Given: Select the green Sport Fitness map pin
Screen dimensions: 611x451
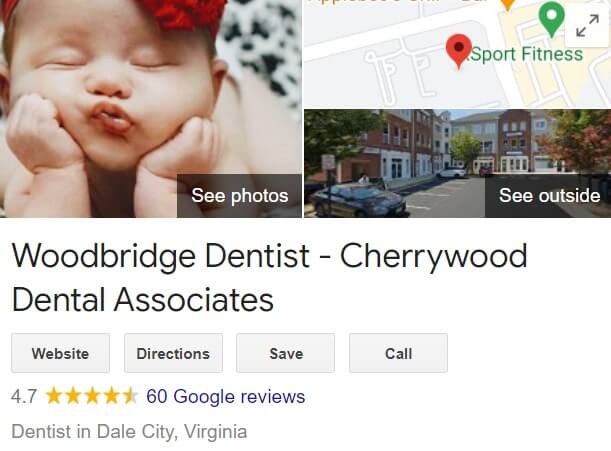Looking at the screenshot, I should (551, 18).
